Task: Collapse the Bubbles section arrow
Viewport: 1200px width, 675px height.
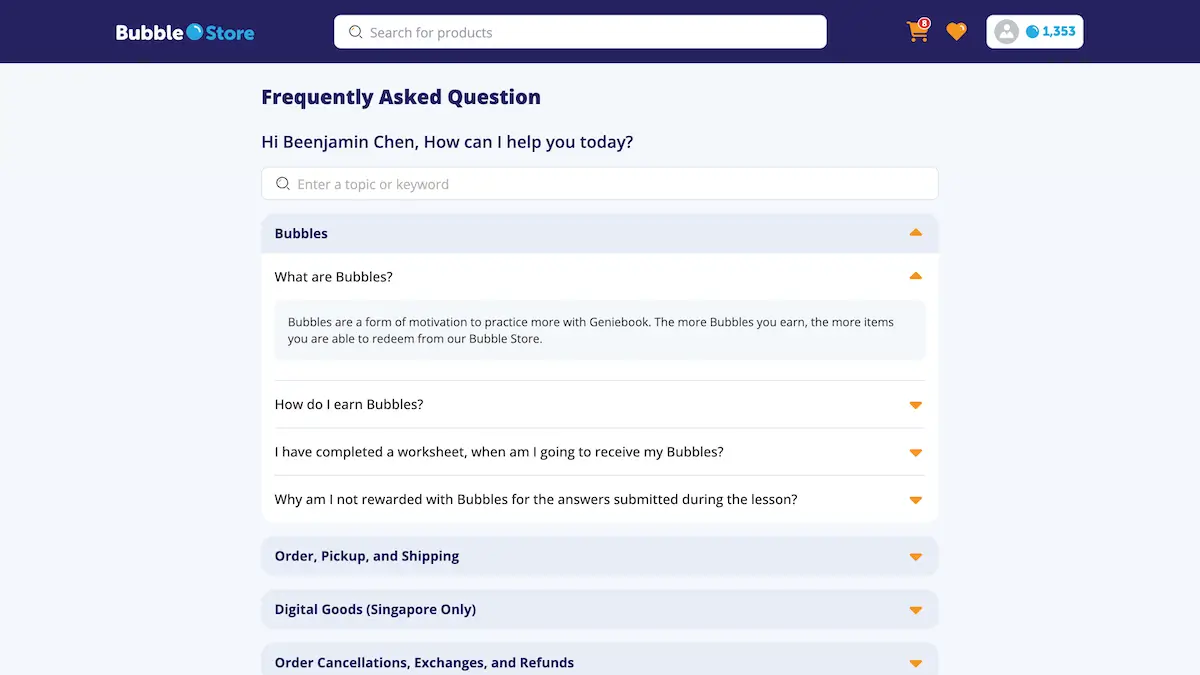Action: (x=915, y=233)
